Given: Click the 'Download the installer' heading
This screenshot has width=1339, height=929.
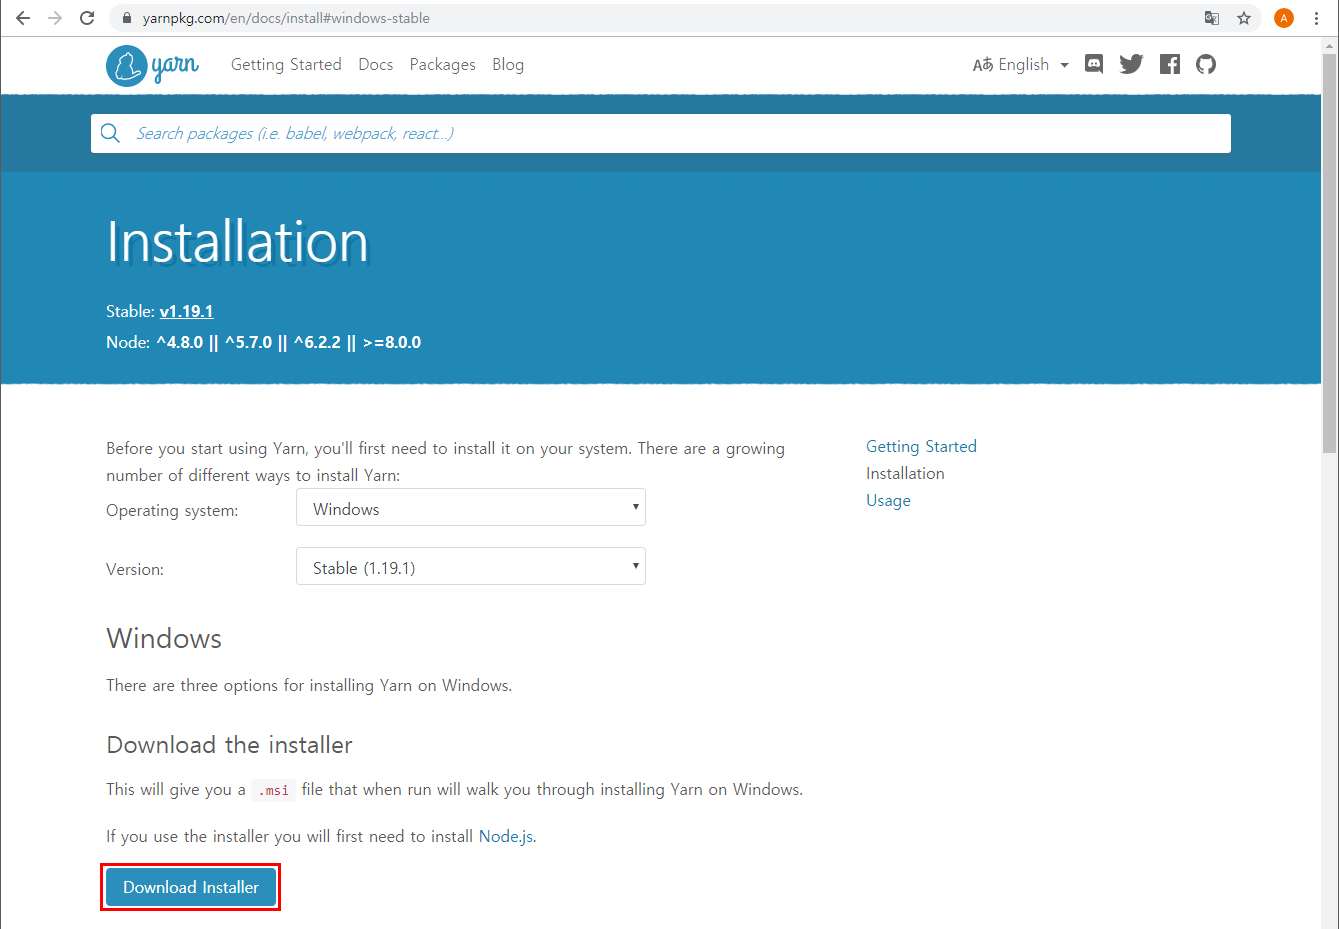Looking at the screenshot, I should tap(230, 745).
